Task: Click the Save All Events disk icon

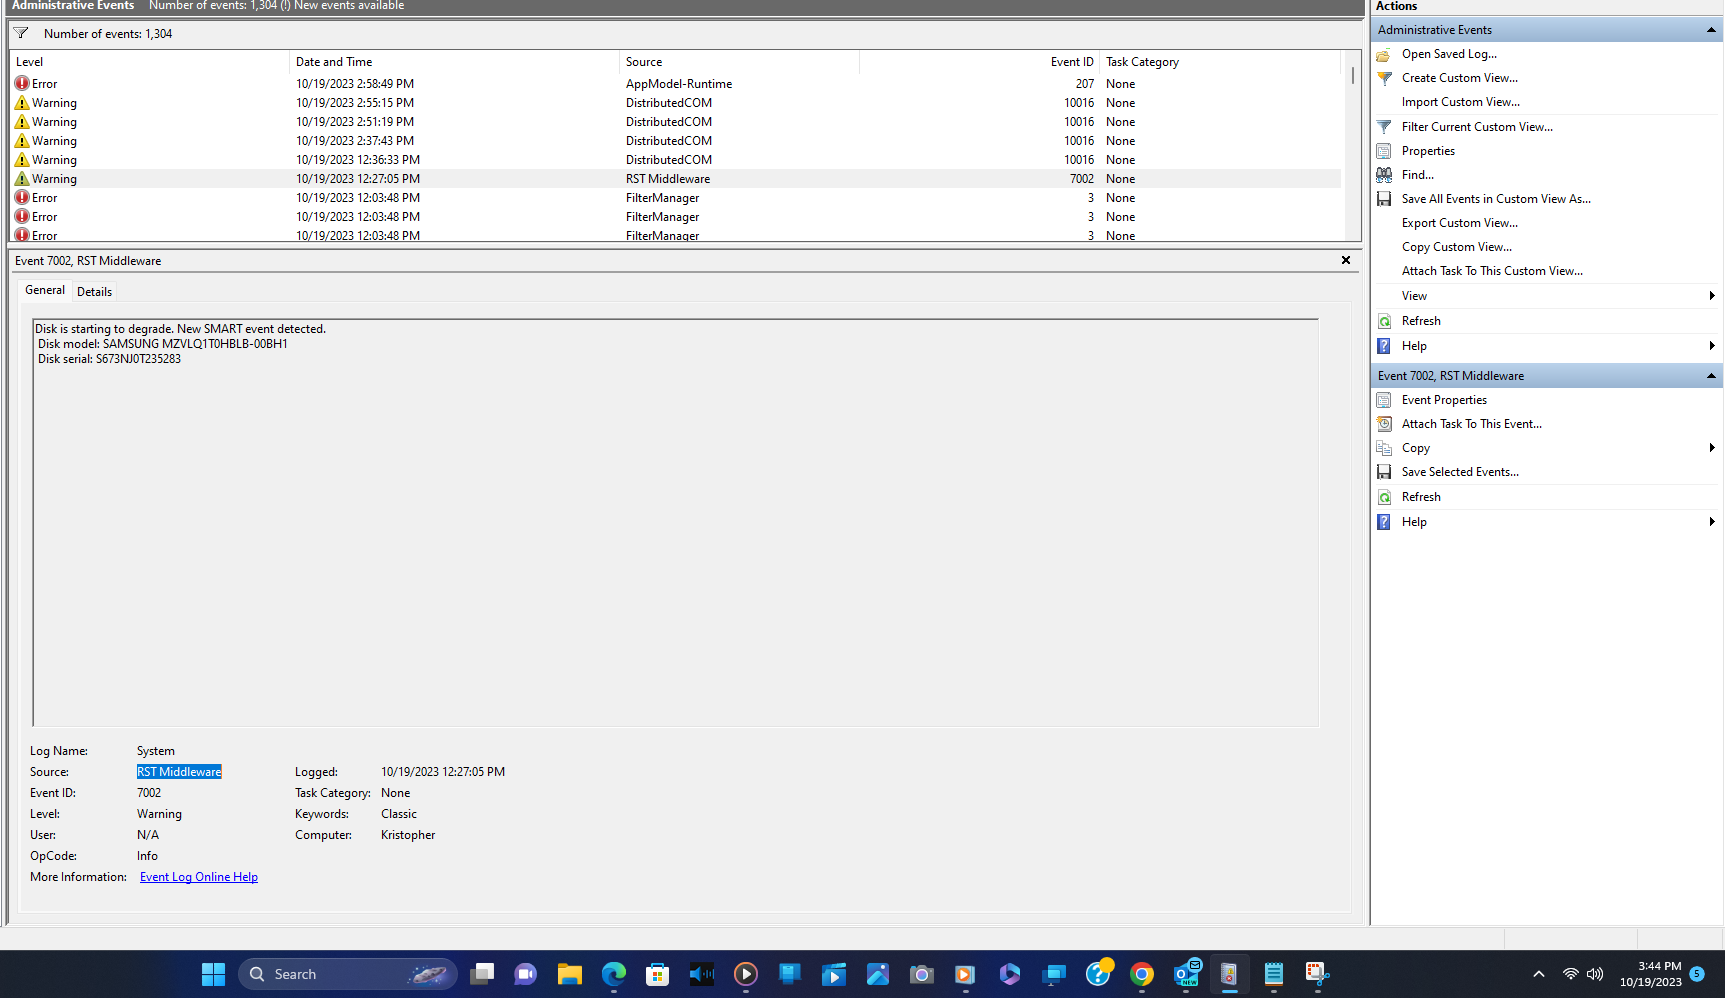Action: (x=1384, y=198)
